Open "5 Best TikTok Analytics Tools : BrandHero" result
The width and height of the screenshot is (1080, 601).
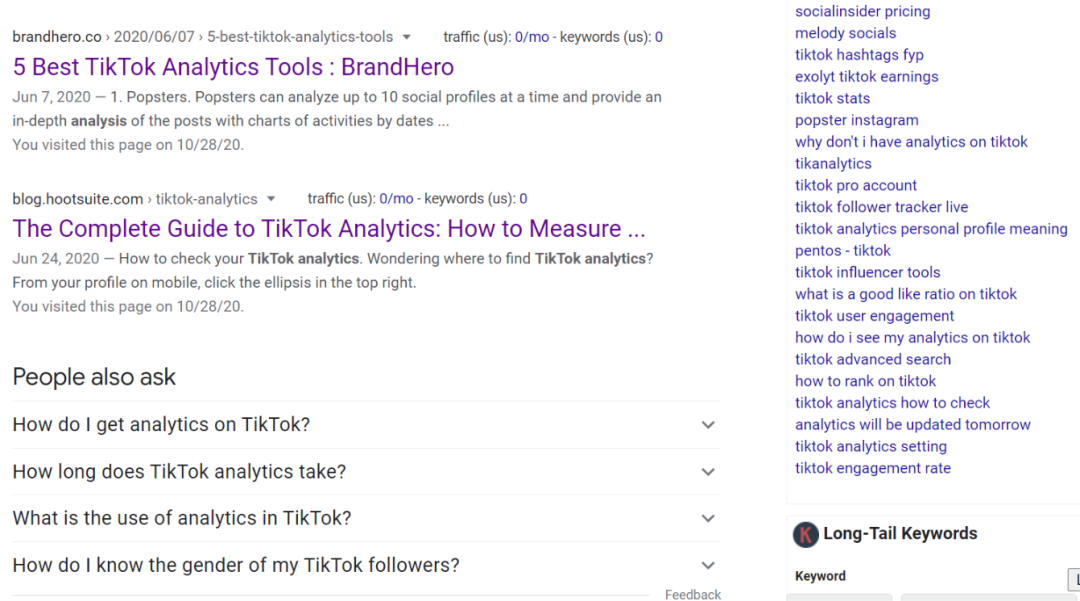(x=233, y=67)
